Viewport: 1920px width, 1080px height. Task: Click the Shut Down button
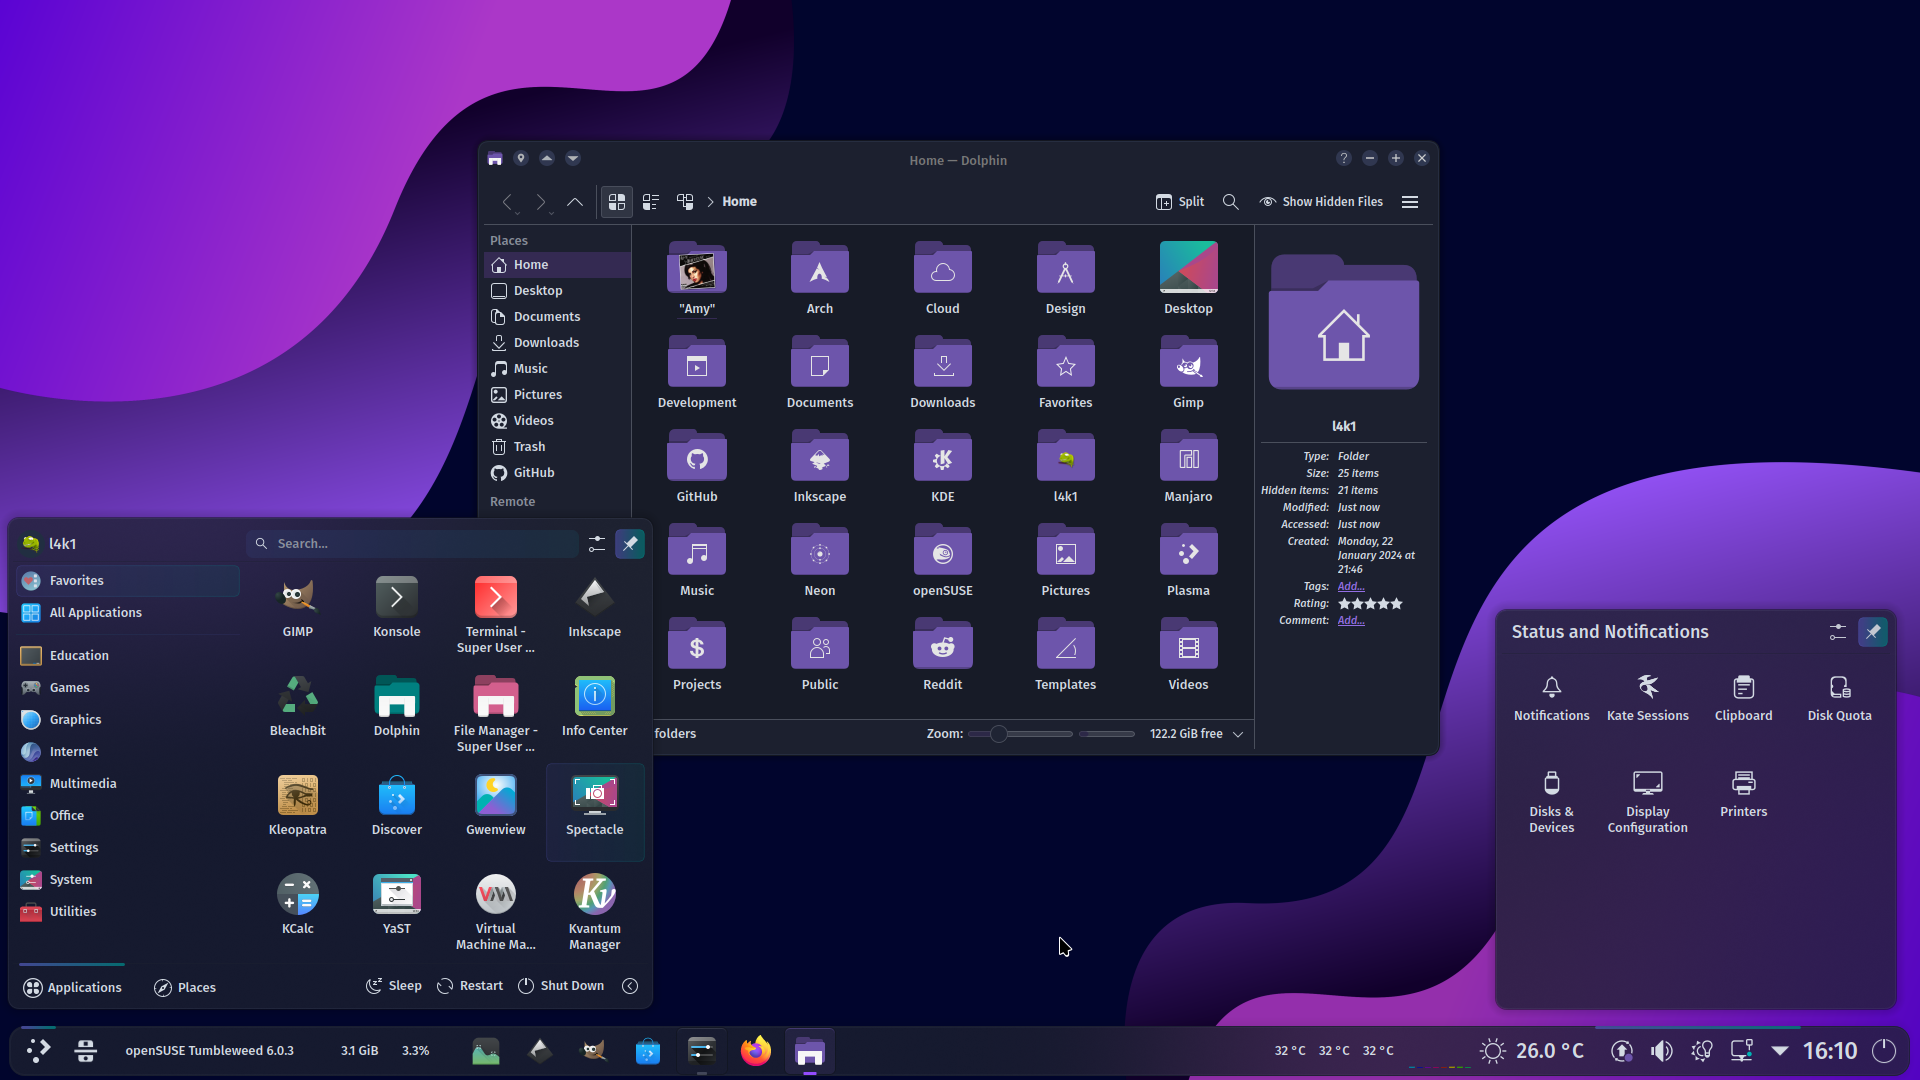(x=561, y=985)
